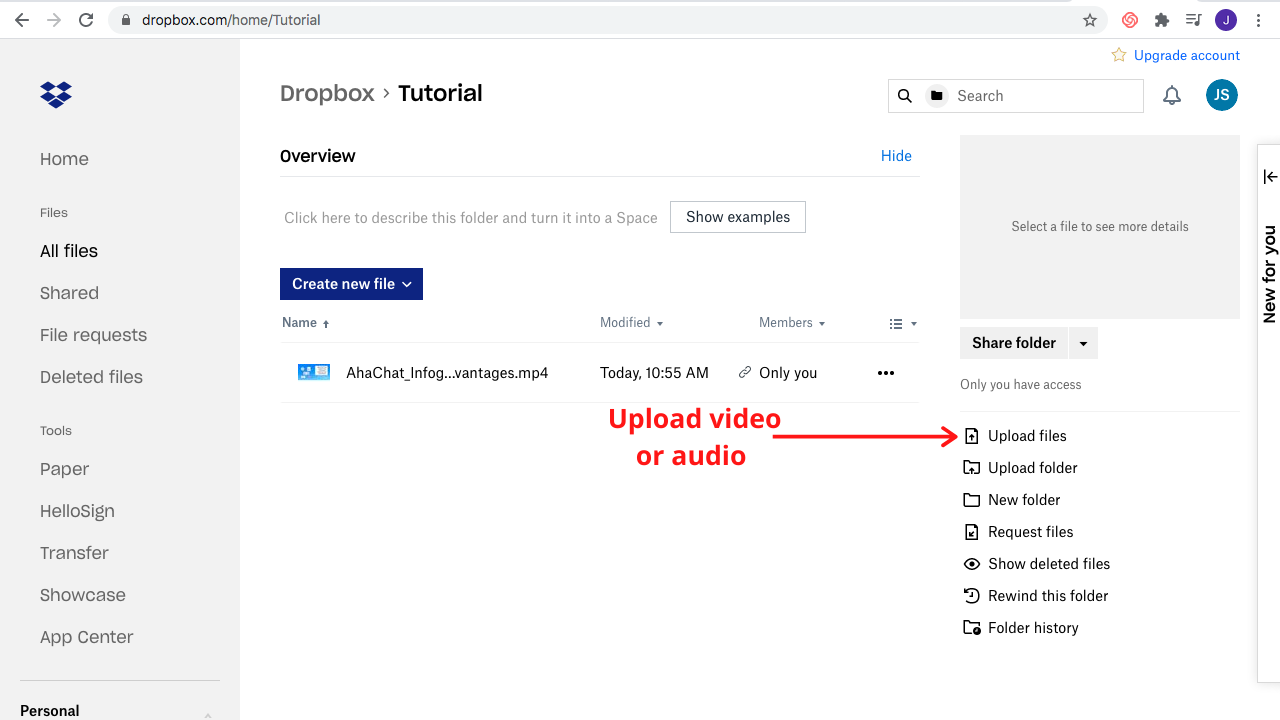Click the Request files label
Viewport: 1280px width, 720px height.
point(1031,532)
